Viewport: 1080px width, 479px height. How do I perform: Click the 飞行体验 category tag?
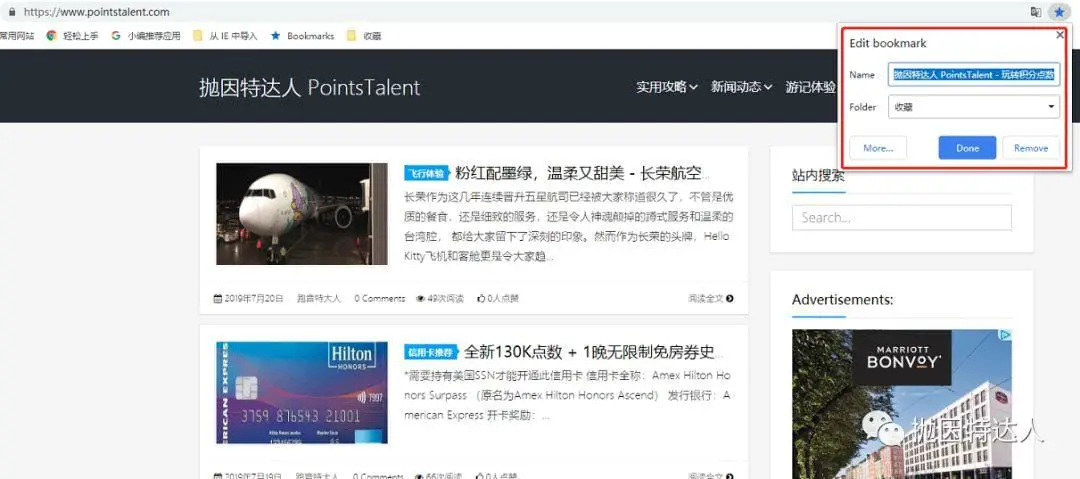(x=427, y=173)
